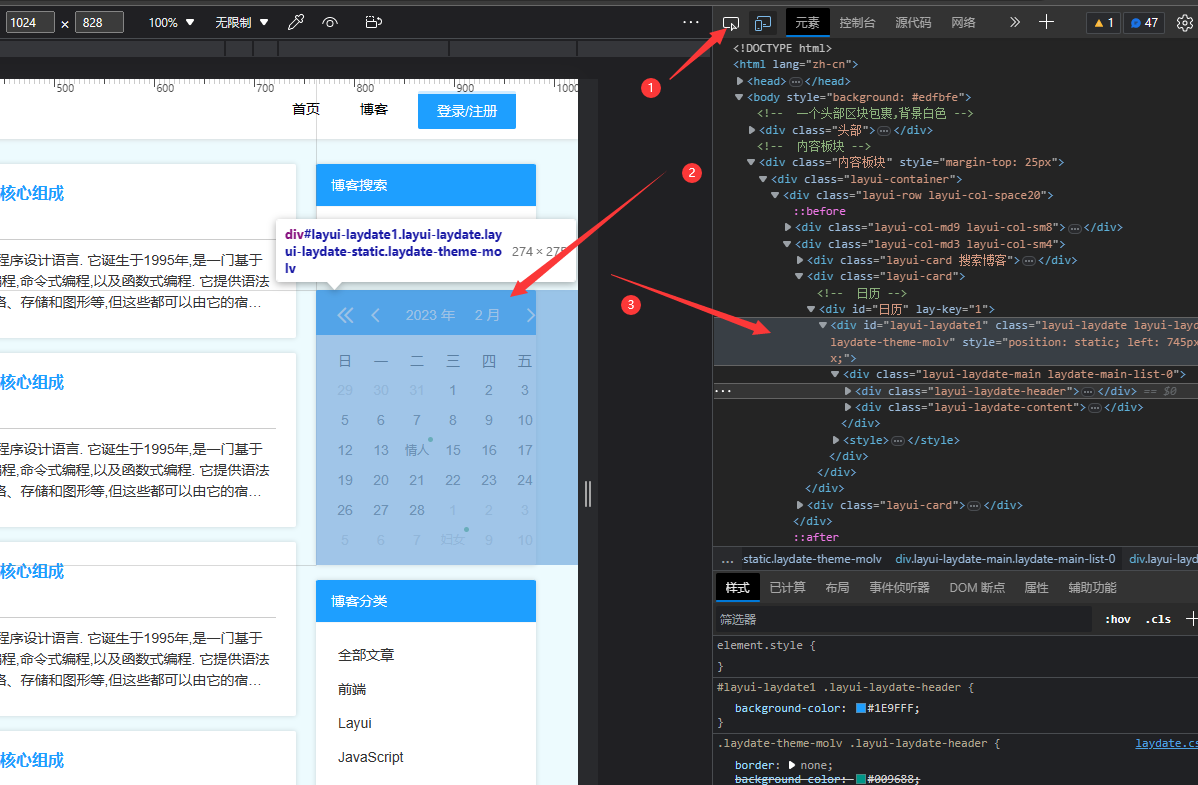Activate the inspect element picker icon
Viewport: 1198px width, 785px height.
(731, 23)
